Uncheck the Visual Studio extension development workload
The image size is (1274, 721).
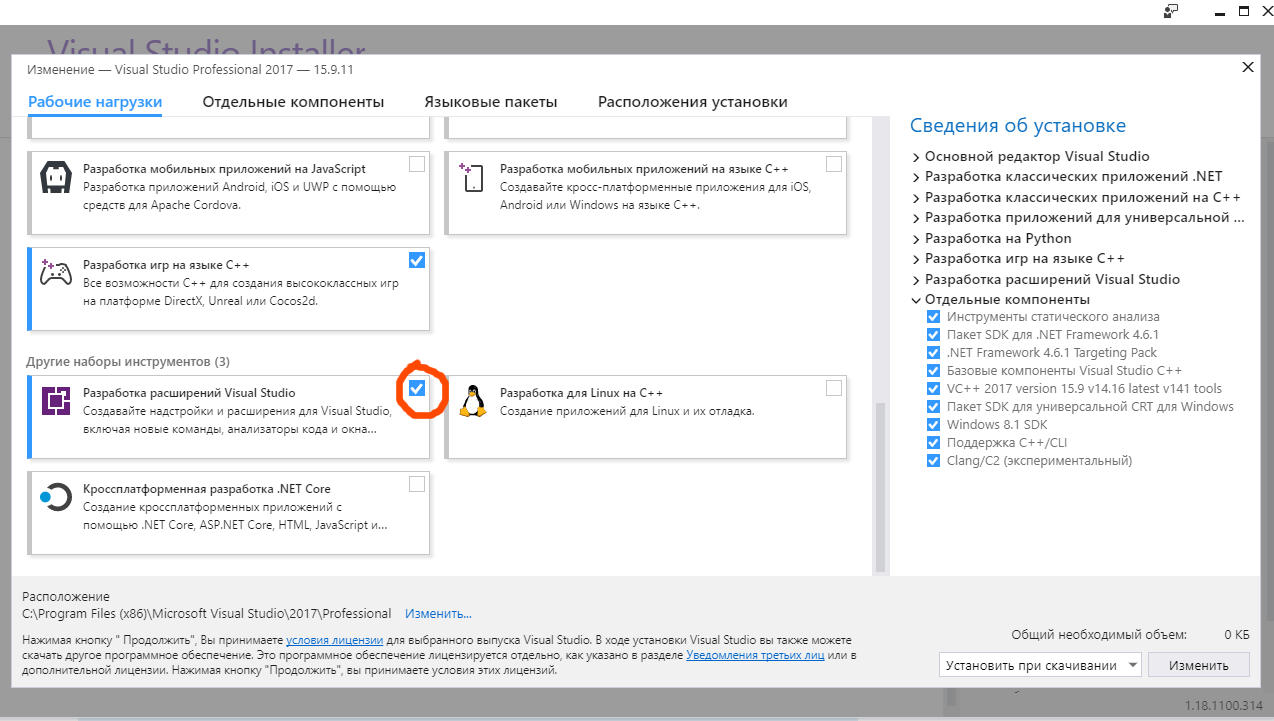point(417,388)
